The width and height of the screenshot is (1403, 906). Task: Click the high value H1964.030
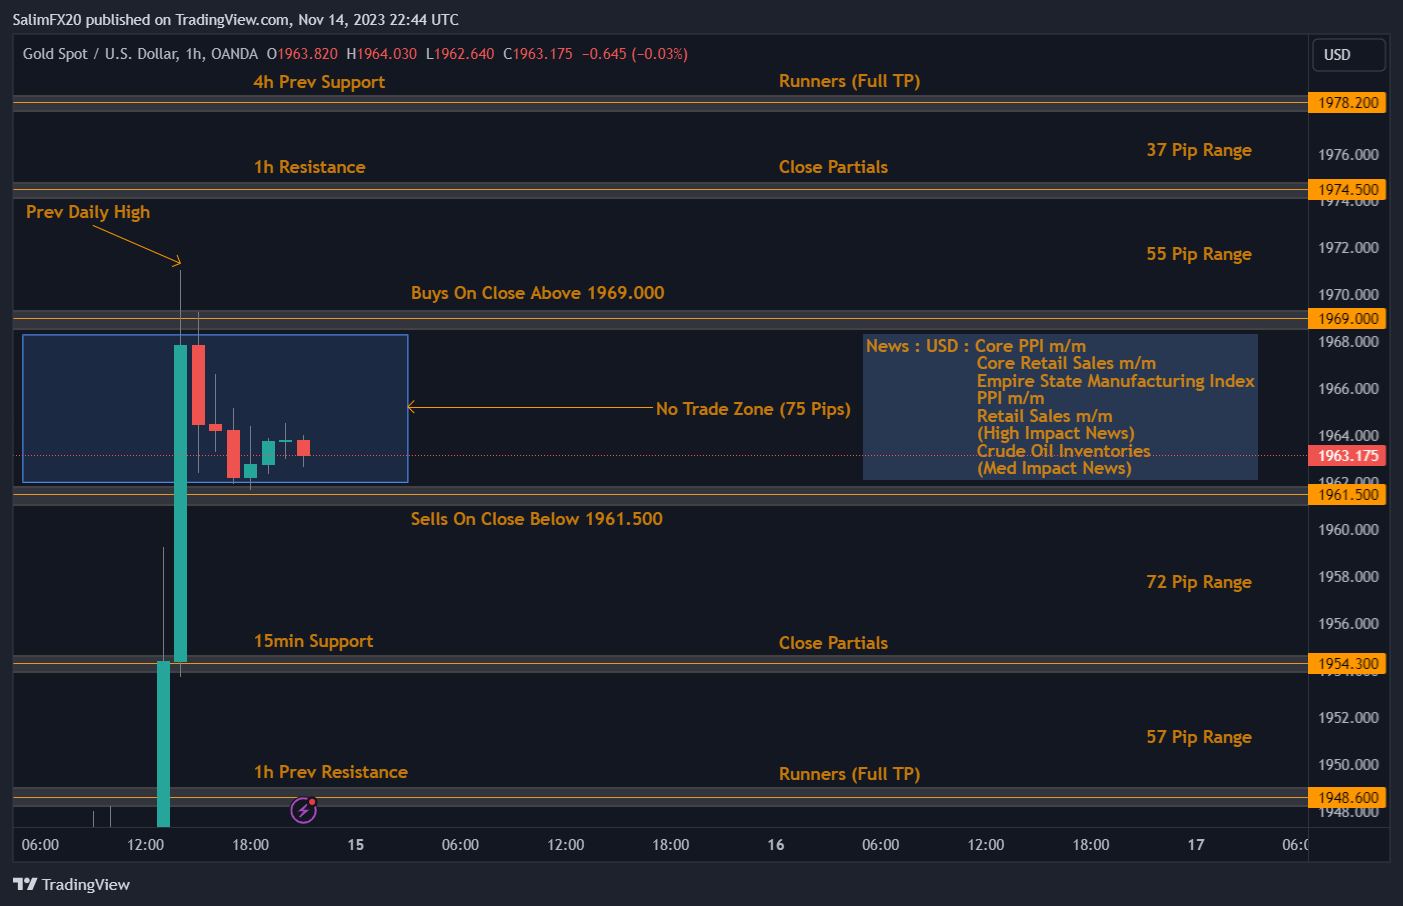click(x=381, y=54)
